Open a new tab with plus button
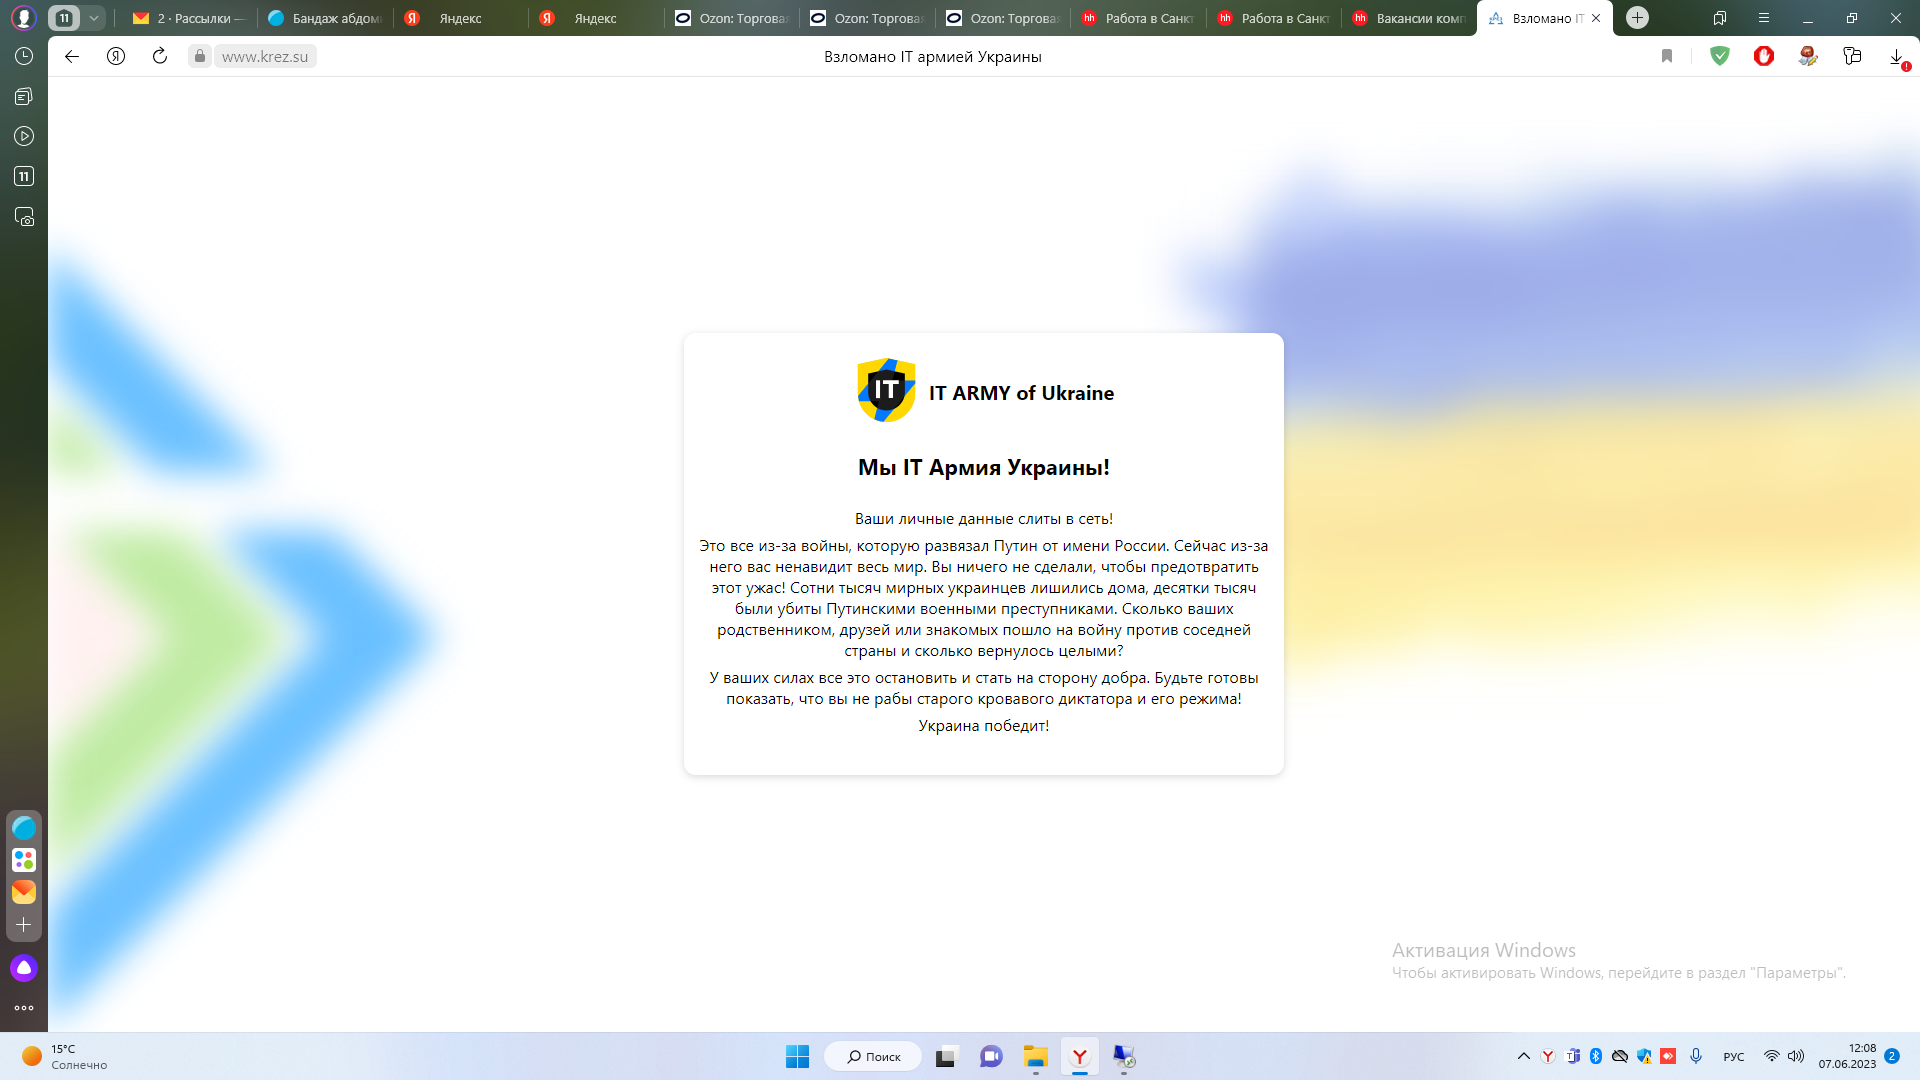Image resolution: width=1920 pixels, height=1080 pixels. click(x=1637, y=18)
